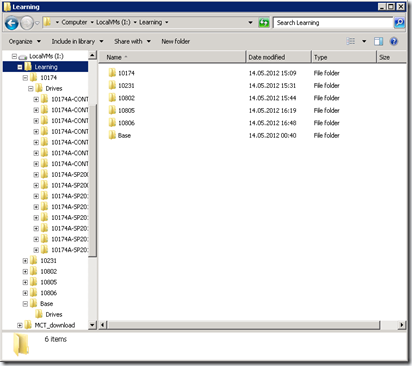Open the view options dropdown arrow
Viewport: 412px width, 366px height.
364,41
